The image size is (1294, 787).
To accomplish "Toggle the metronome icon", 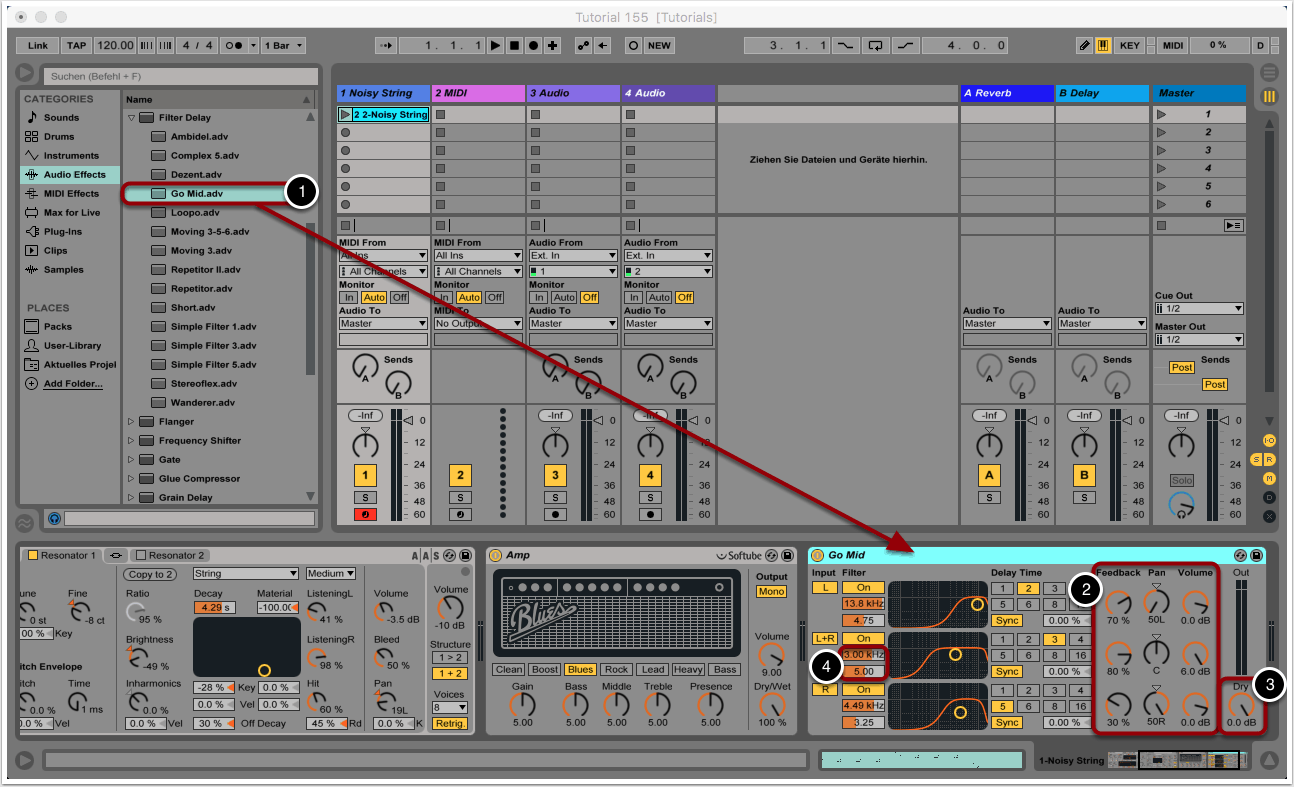I will (x=234, y=46).
